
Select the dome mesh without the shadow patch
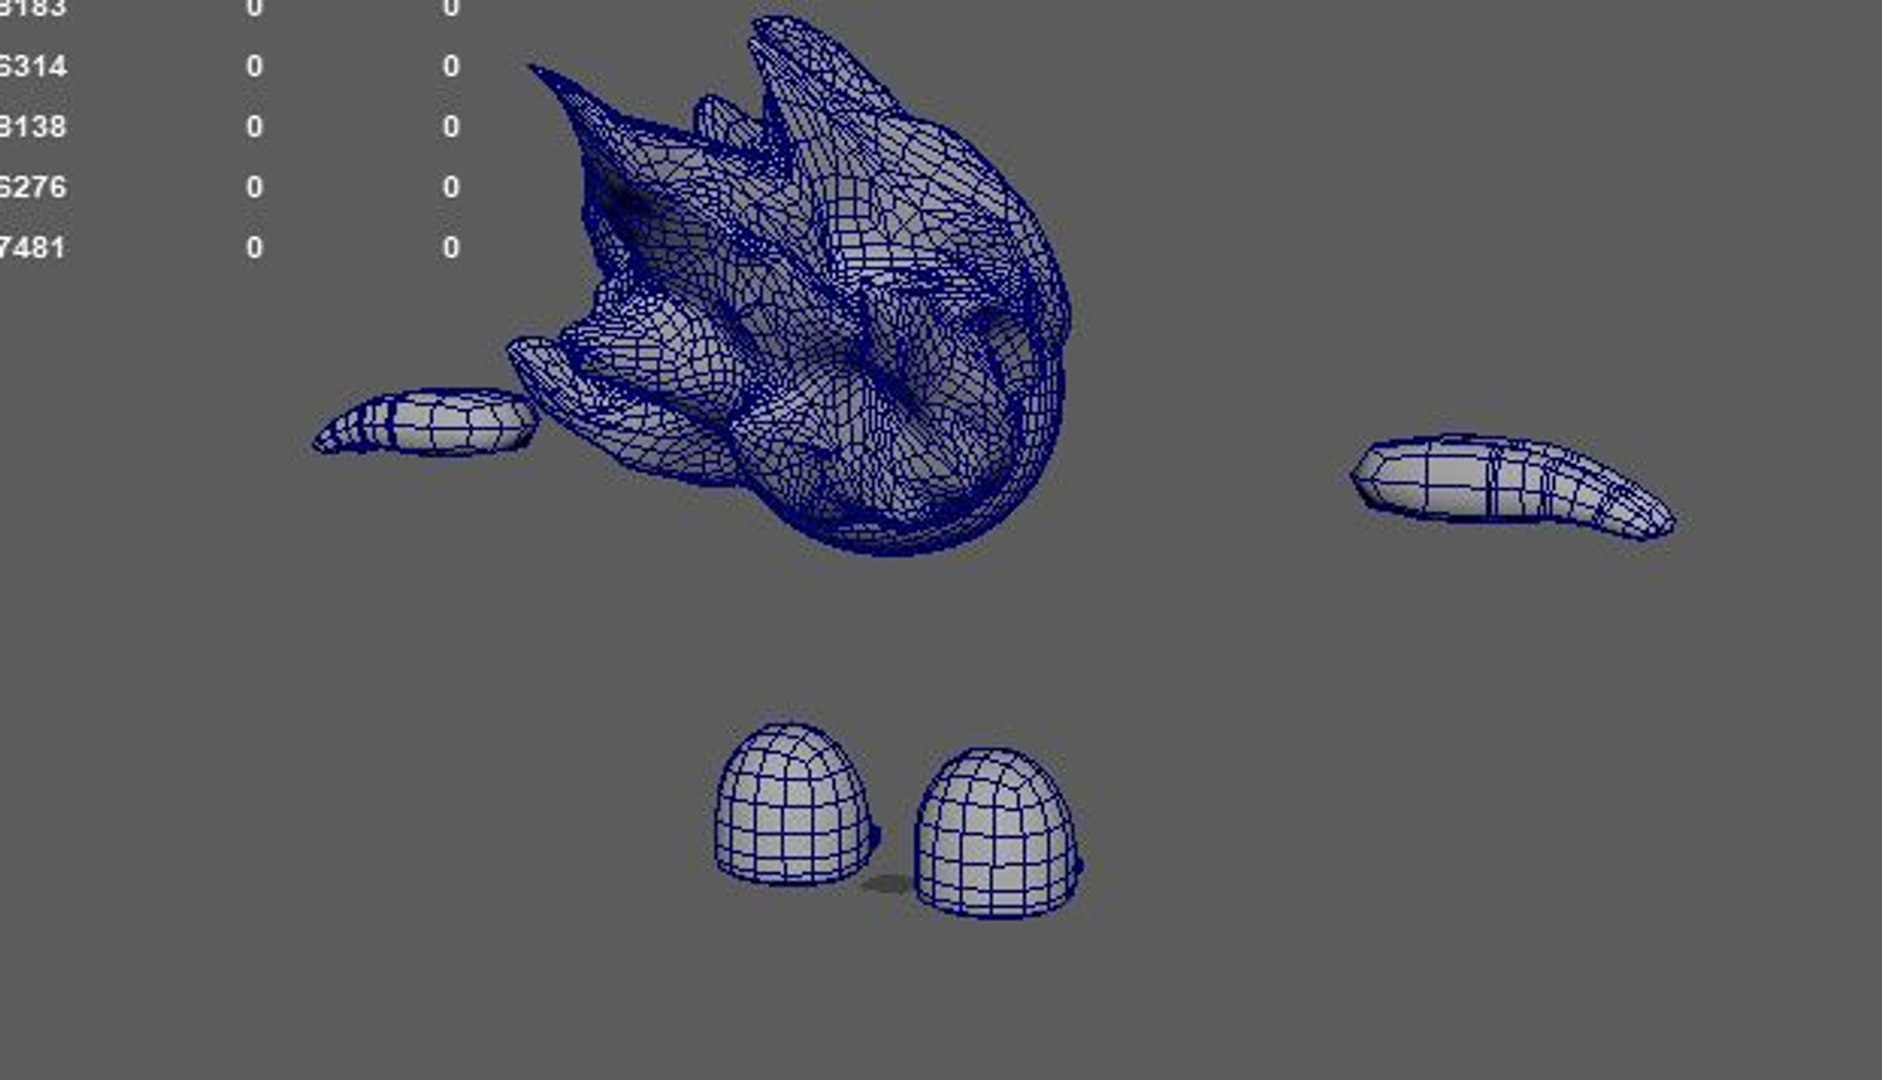tap(797, 804)
